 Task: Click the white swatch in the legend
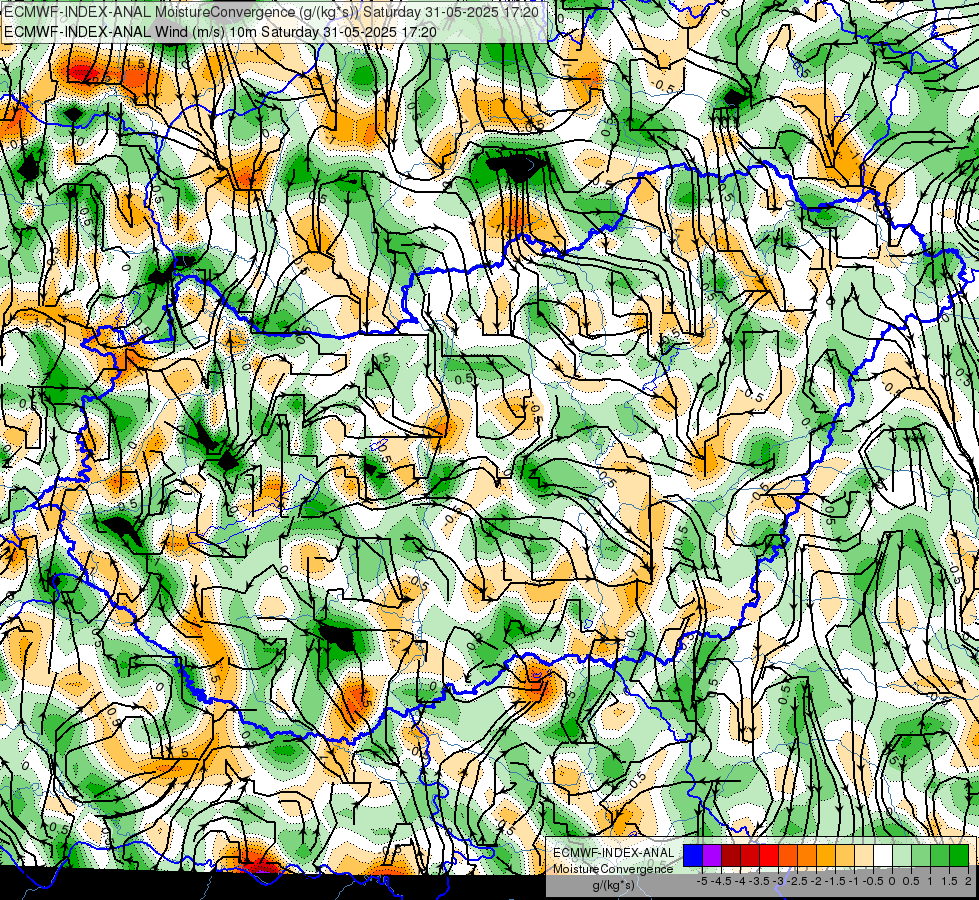pyautogui.click(x=883, y=855)
